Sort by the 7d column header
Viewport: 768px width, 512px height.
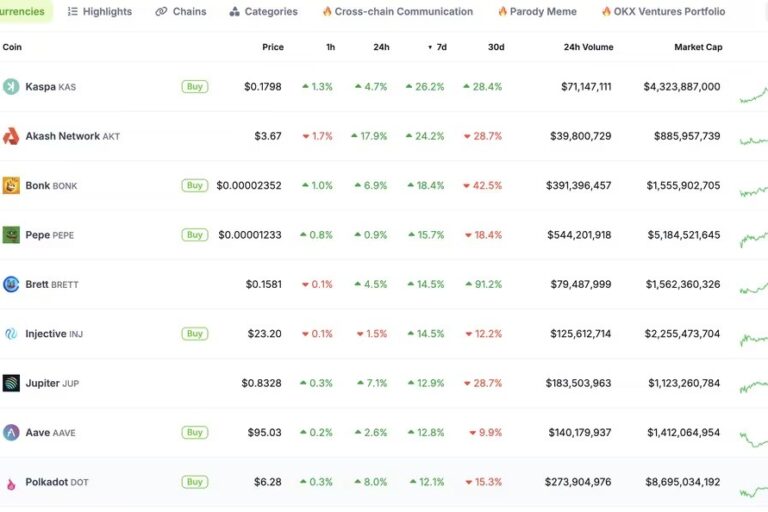click(437, 47)
